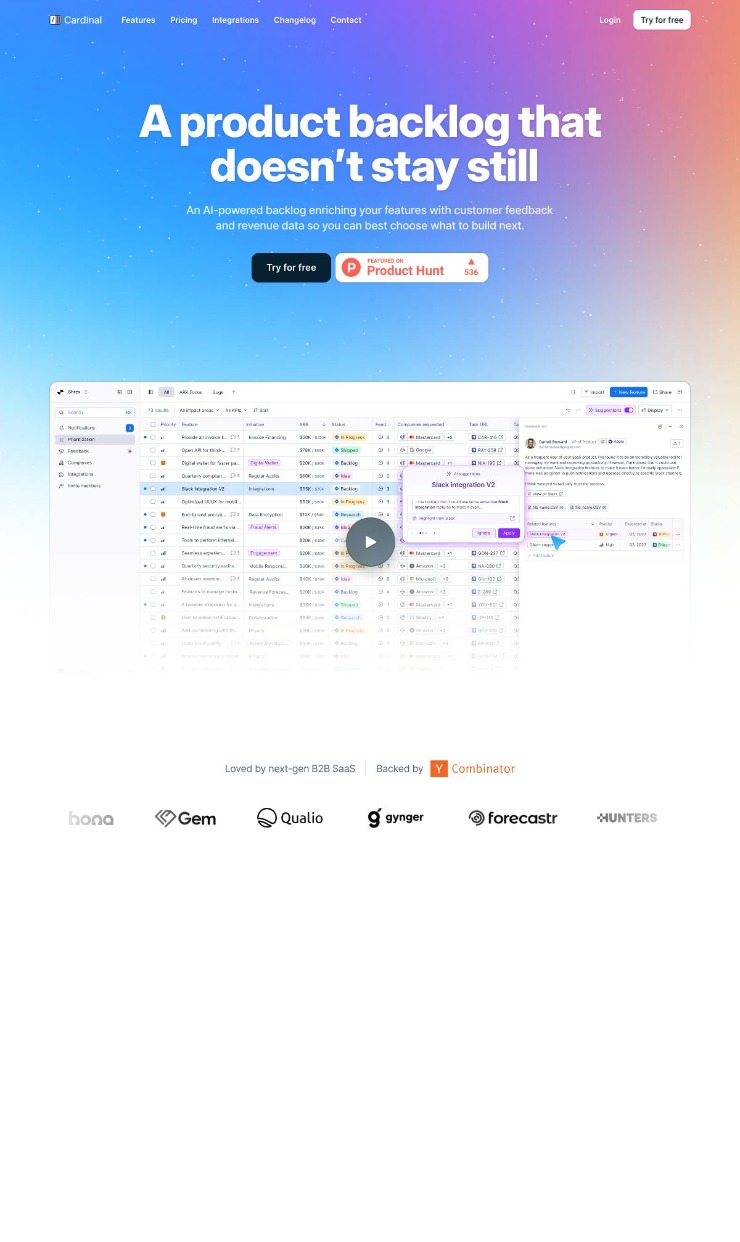
Task: Open Integrations in the top navigation bar
Action: [x=235, y=20]
